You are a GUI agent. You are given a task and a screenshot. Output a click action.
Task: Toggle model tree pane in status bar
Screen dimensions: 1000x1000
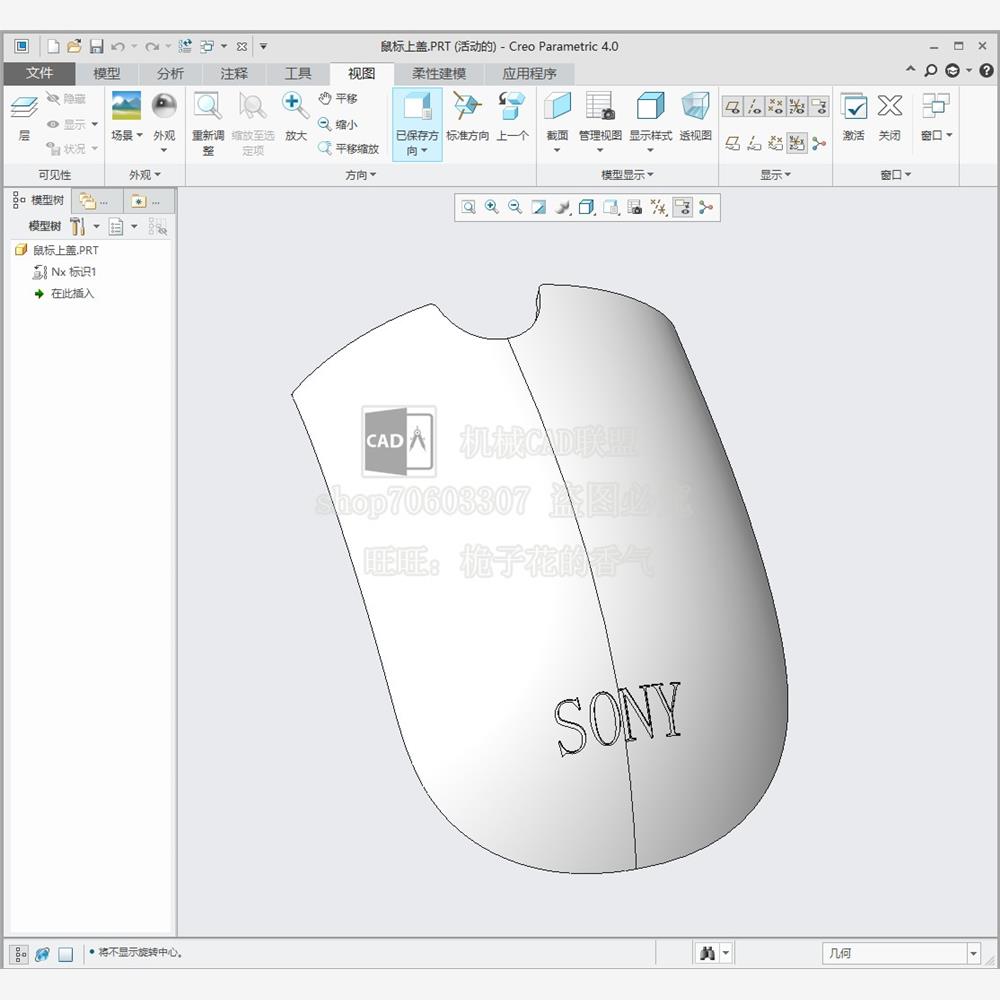pyautogui.click(x=20, y=954)
